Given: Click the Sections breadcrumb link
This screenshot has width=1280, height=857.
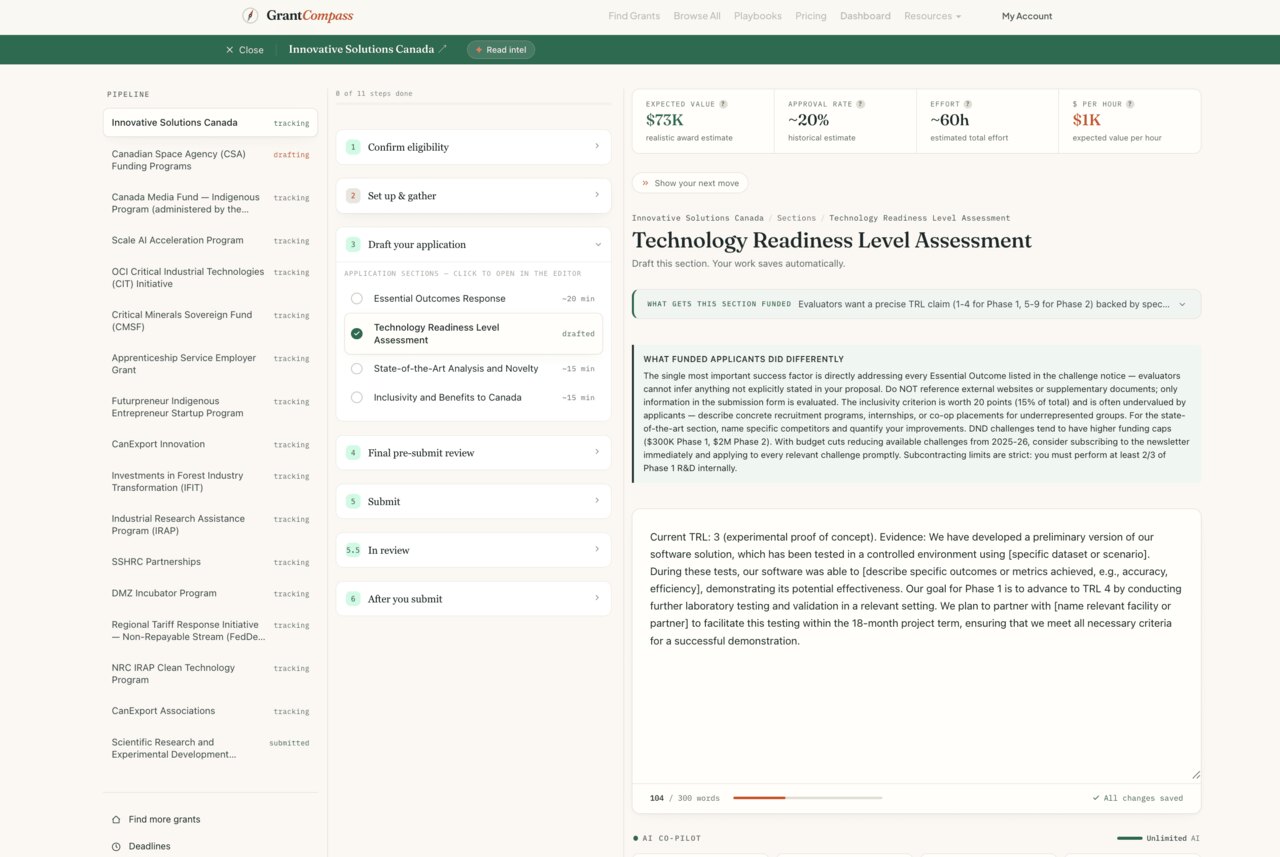Looking at the screenshot, I should (x=796, y=218).
